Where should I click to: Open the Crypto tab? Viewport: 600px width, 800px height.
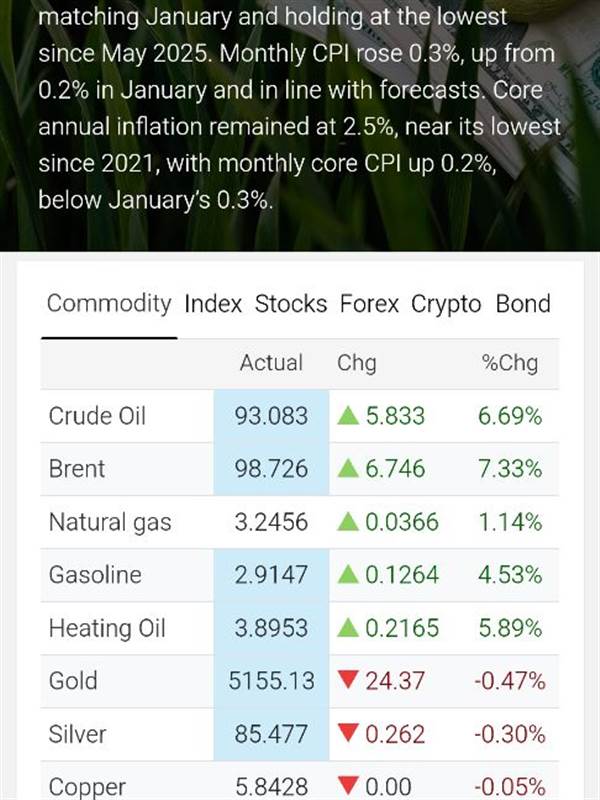tap(446, 304)
